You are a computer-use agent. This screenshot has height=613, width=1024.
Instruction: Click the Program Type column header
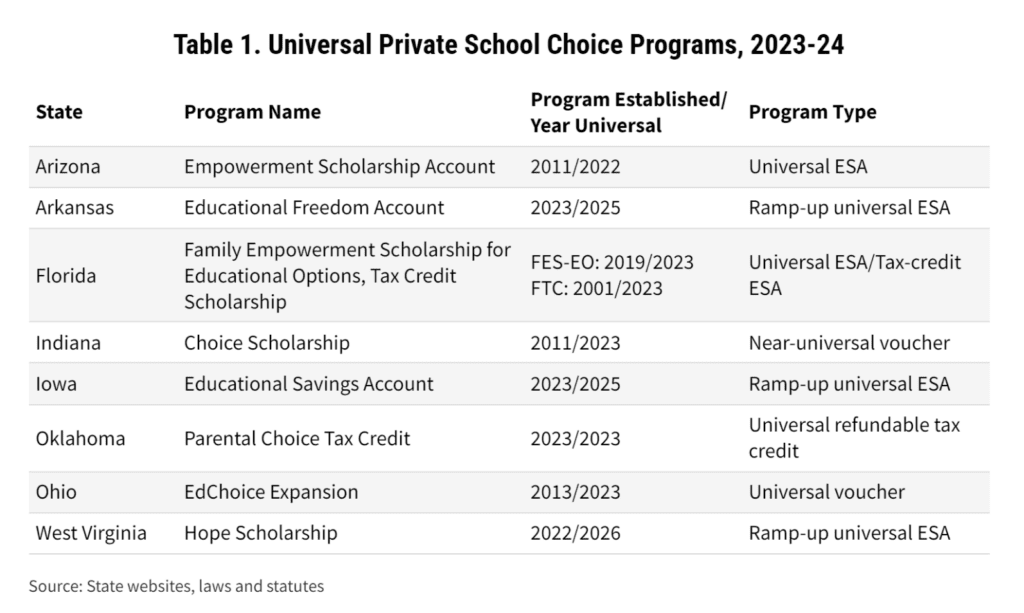pyautogui.click(x=812, y=112)
